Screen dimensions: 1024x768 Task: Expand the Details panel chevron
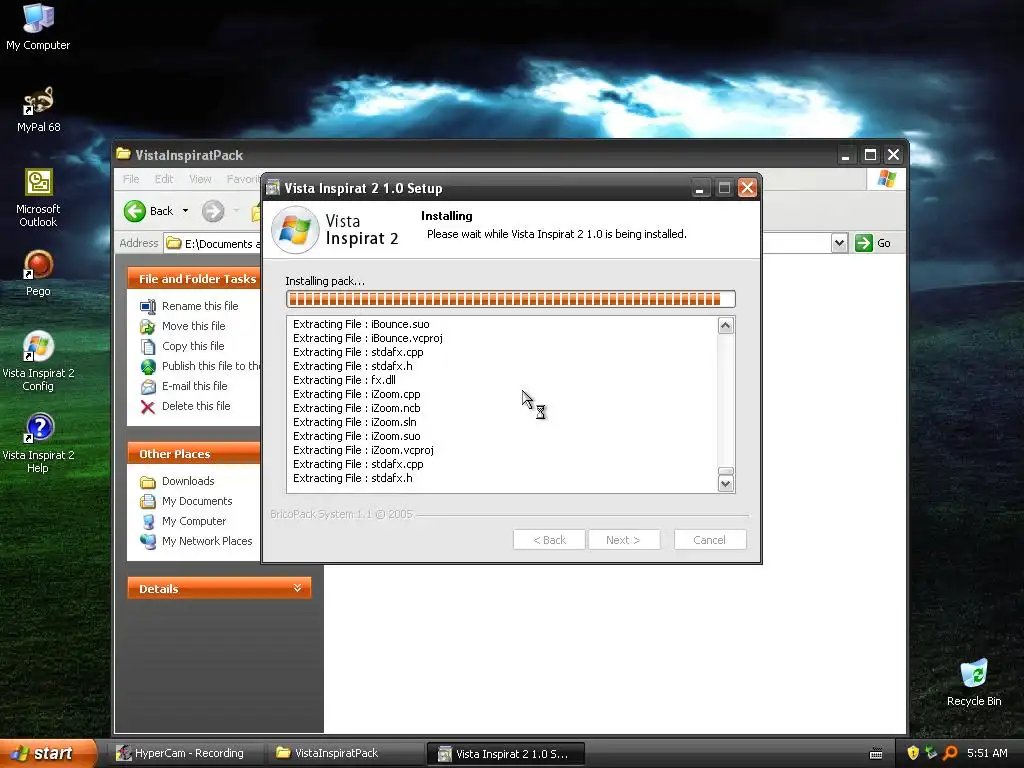pos(297,588)
